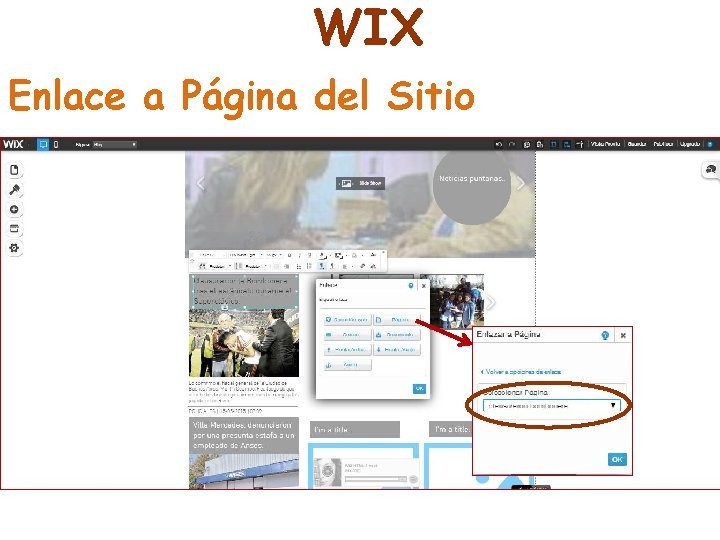
Task: Click the Redo icon in top bar
Action: (512, 144)
